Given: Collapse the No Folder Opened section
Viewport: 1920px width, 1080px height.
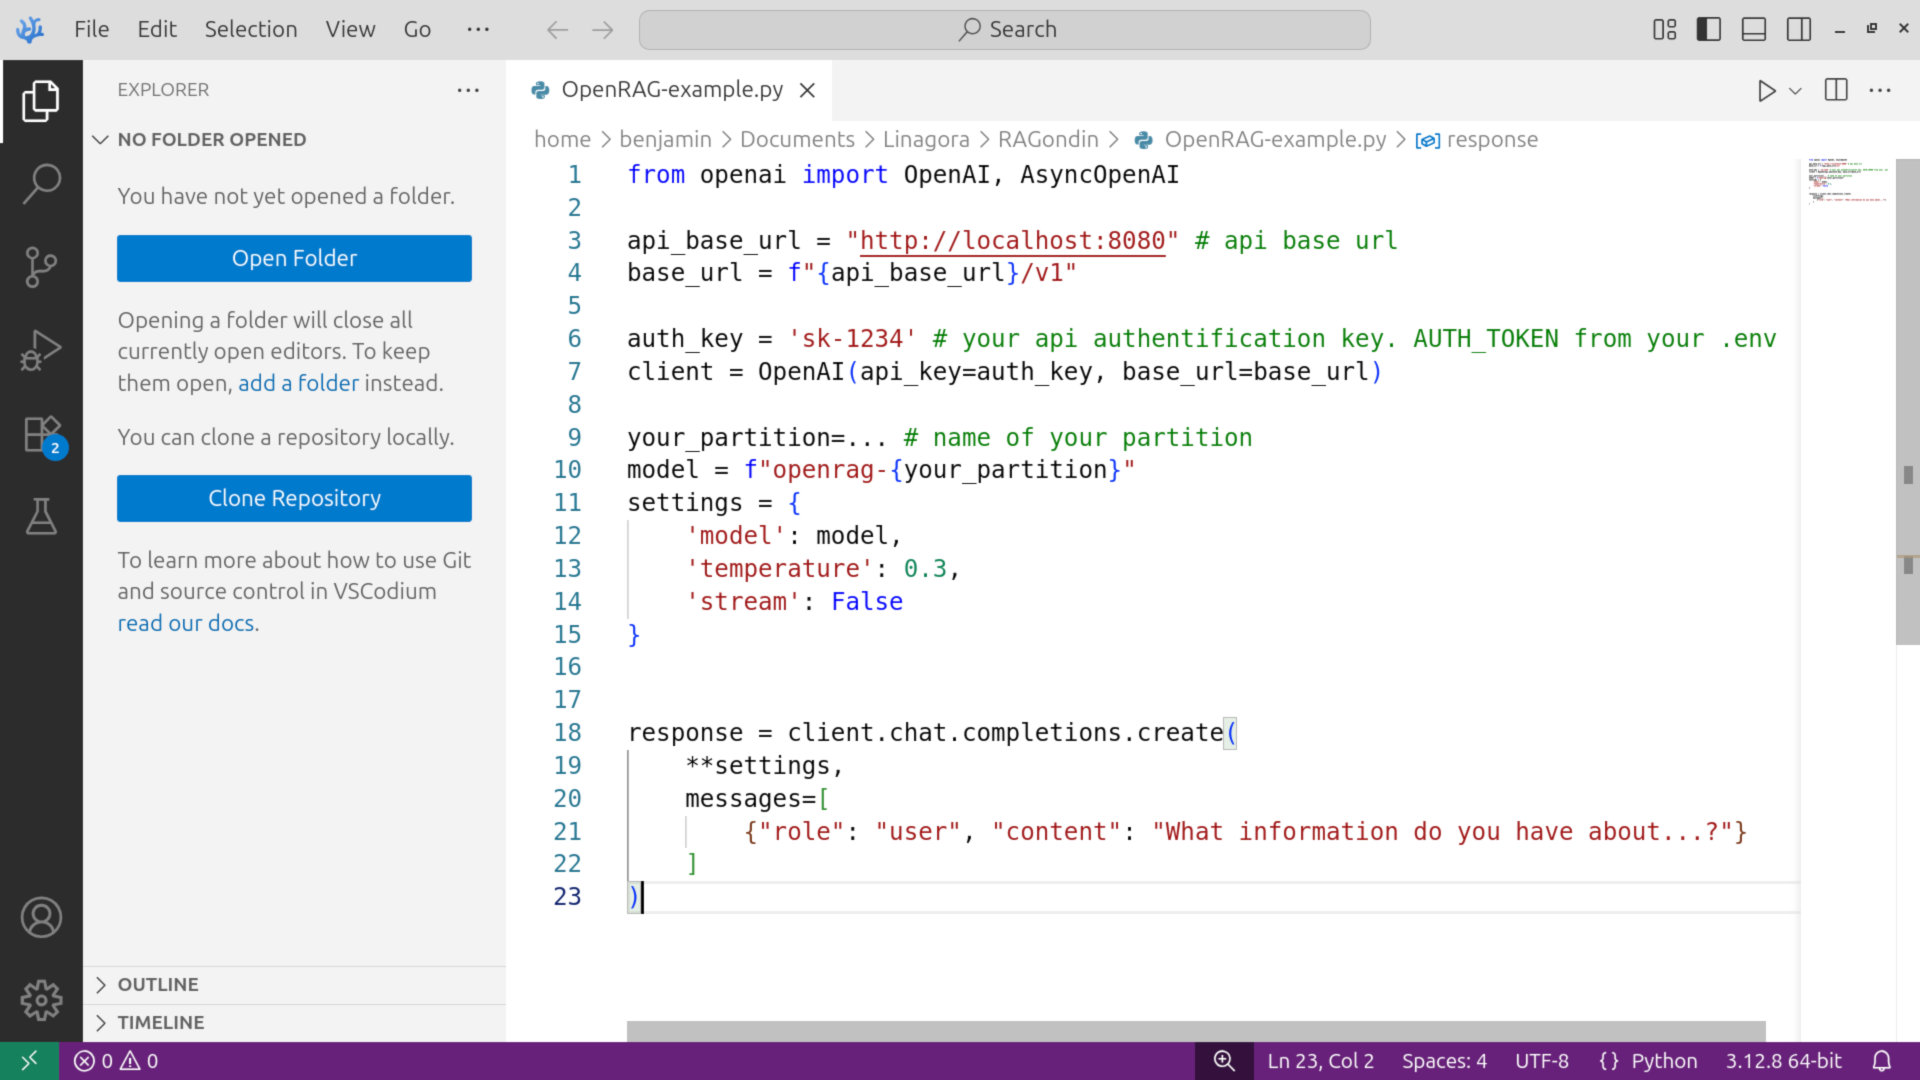Looking at the screenshot, I should pos(294,140).
